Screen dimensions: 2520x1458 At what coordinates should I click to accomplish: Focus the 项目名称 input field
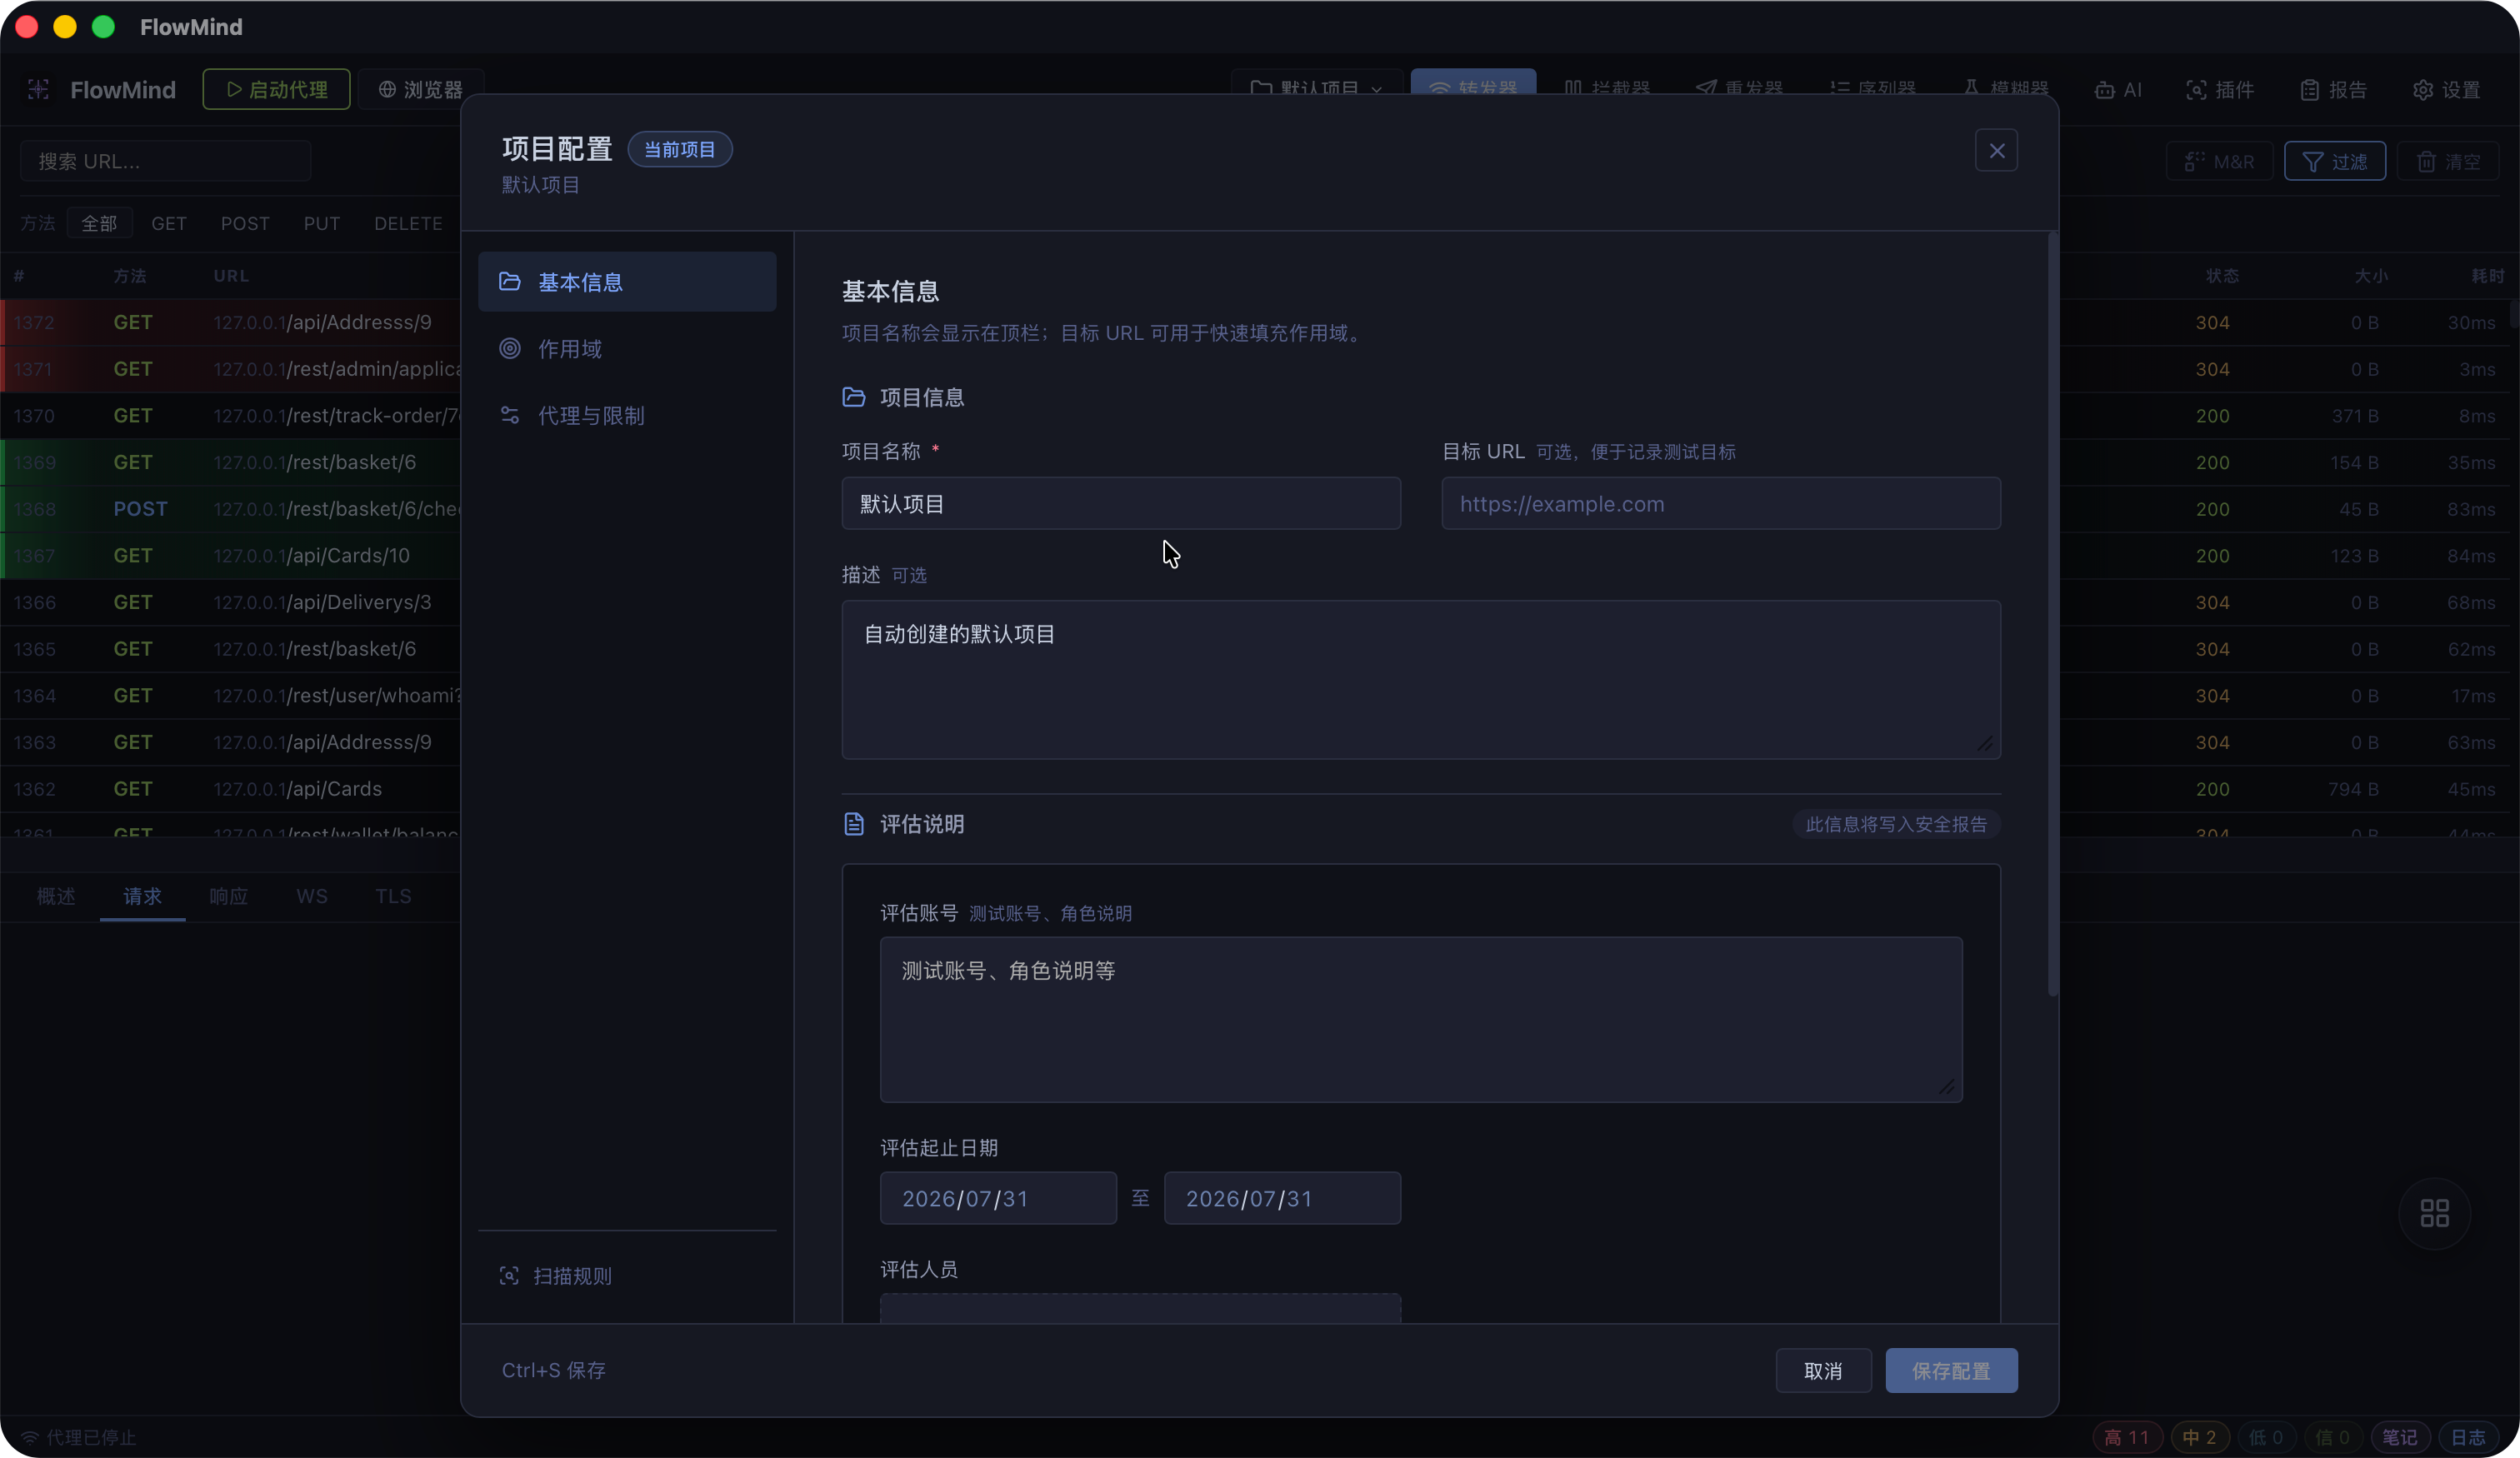1121,503
